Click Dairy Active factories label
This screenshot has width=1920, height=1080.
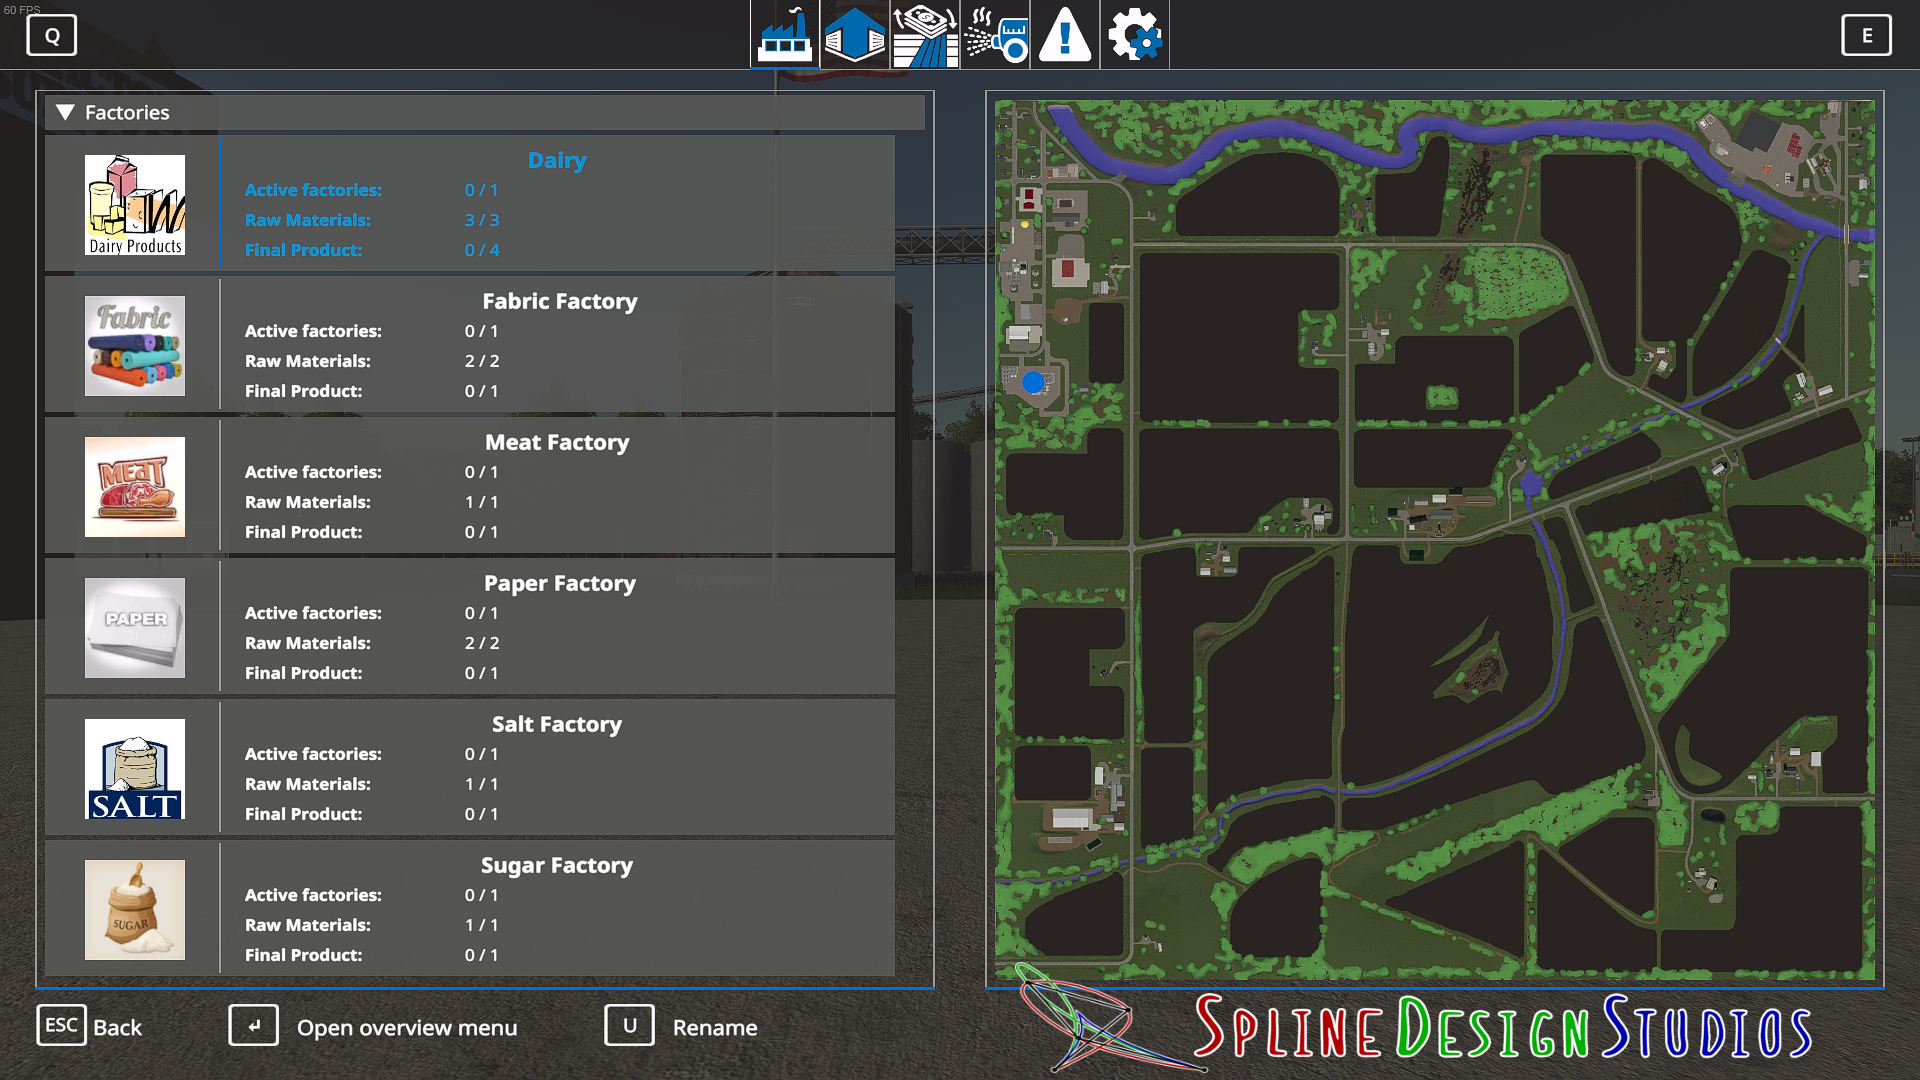tap(313, 190)
